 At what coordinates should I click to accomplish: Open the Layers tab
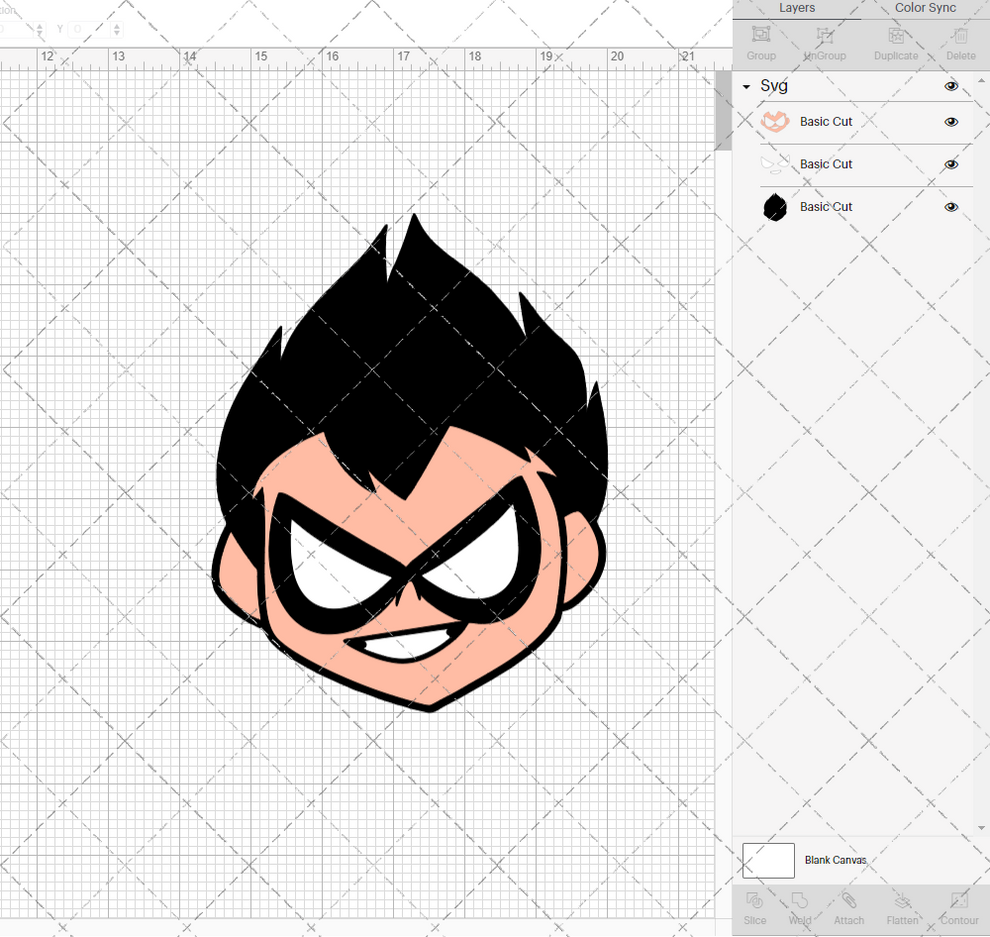tap(797, 8)
